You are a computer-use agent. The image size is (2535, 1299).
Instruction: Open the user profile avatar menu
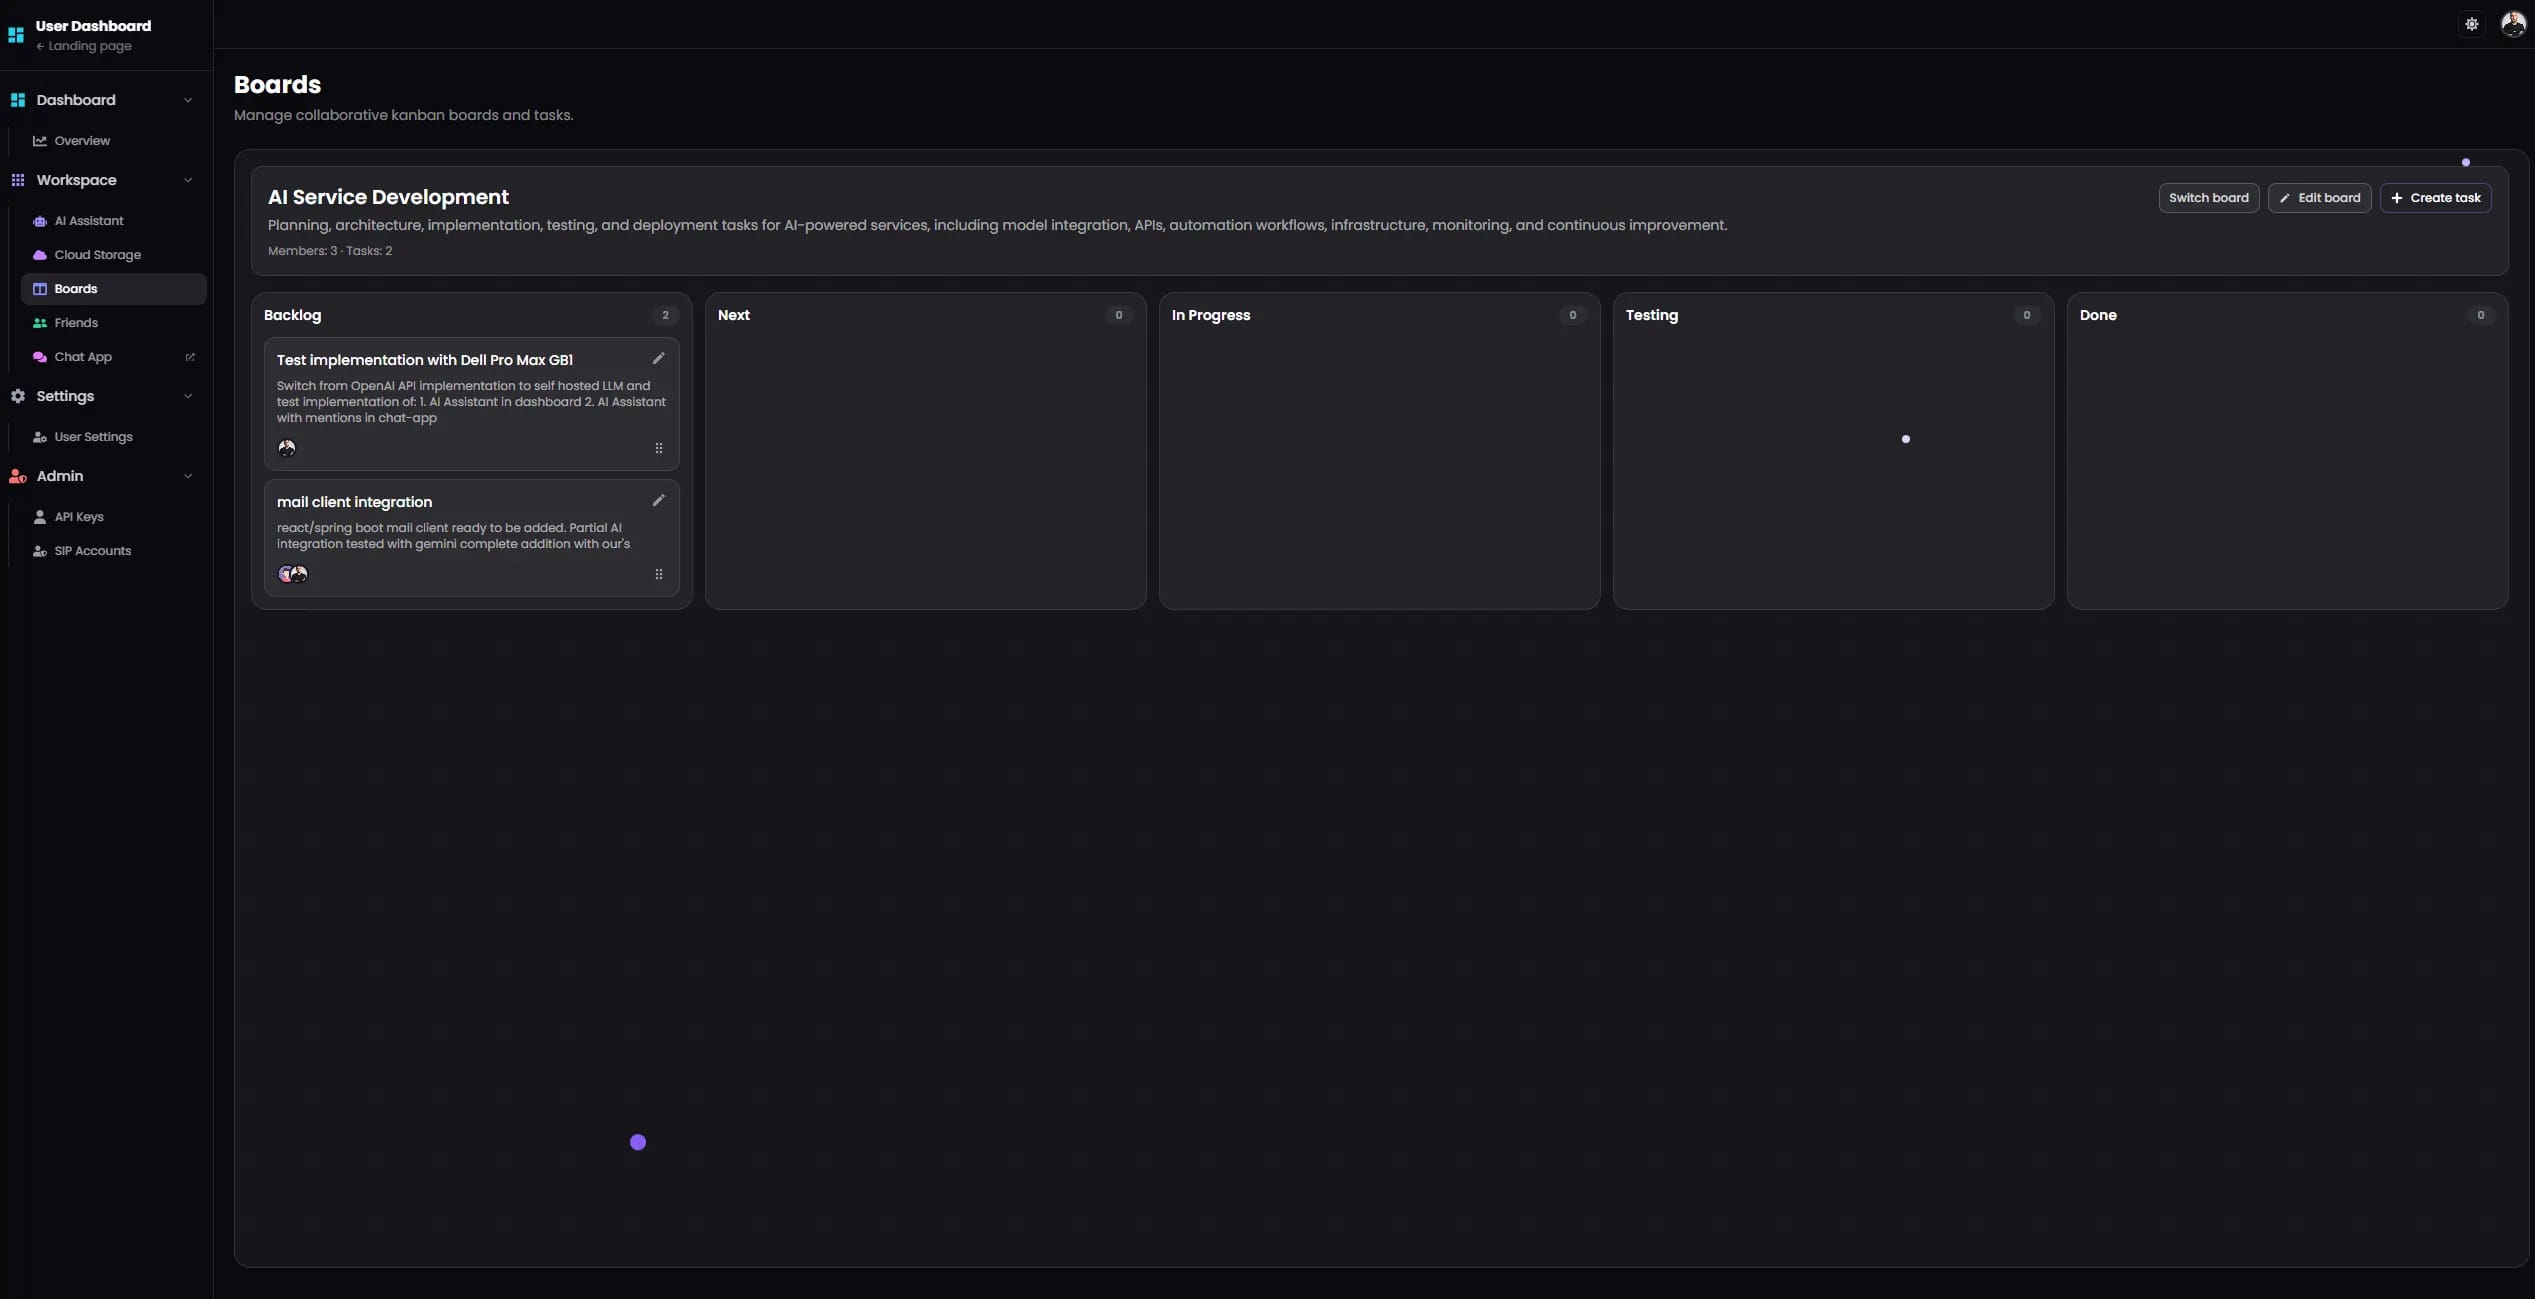[x=2513, y=24]
